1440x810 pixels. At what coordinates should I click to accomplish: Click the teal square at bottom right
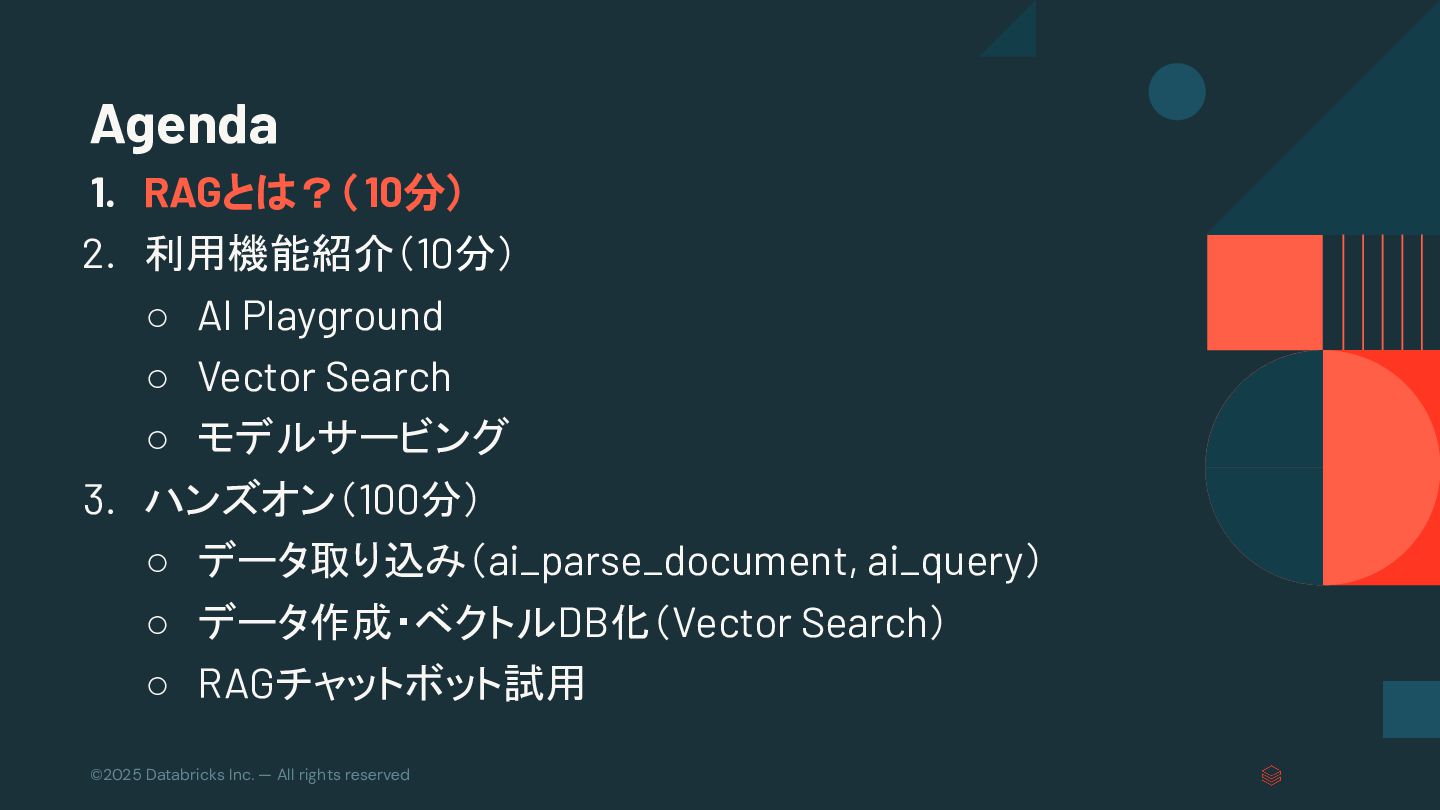pos(1411,709)
